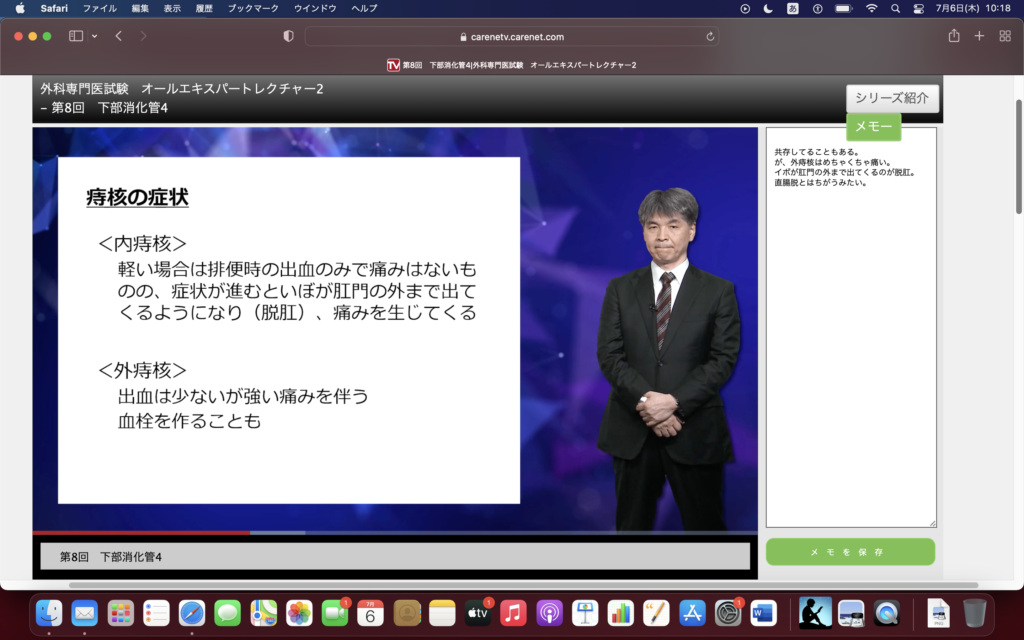Open Control Center in the menu bar
The image size is (1024, 640).
point(919,8)
